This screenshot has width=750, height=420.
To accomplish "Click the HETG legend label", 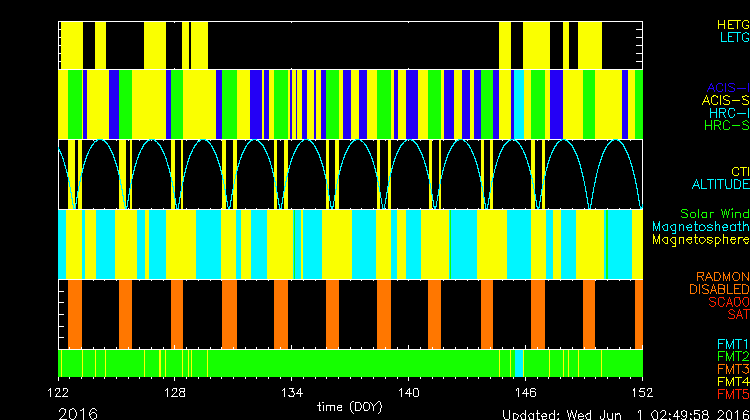I will 731,23.
